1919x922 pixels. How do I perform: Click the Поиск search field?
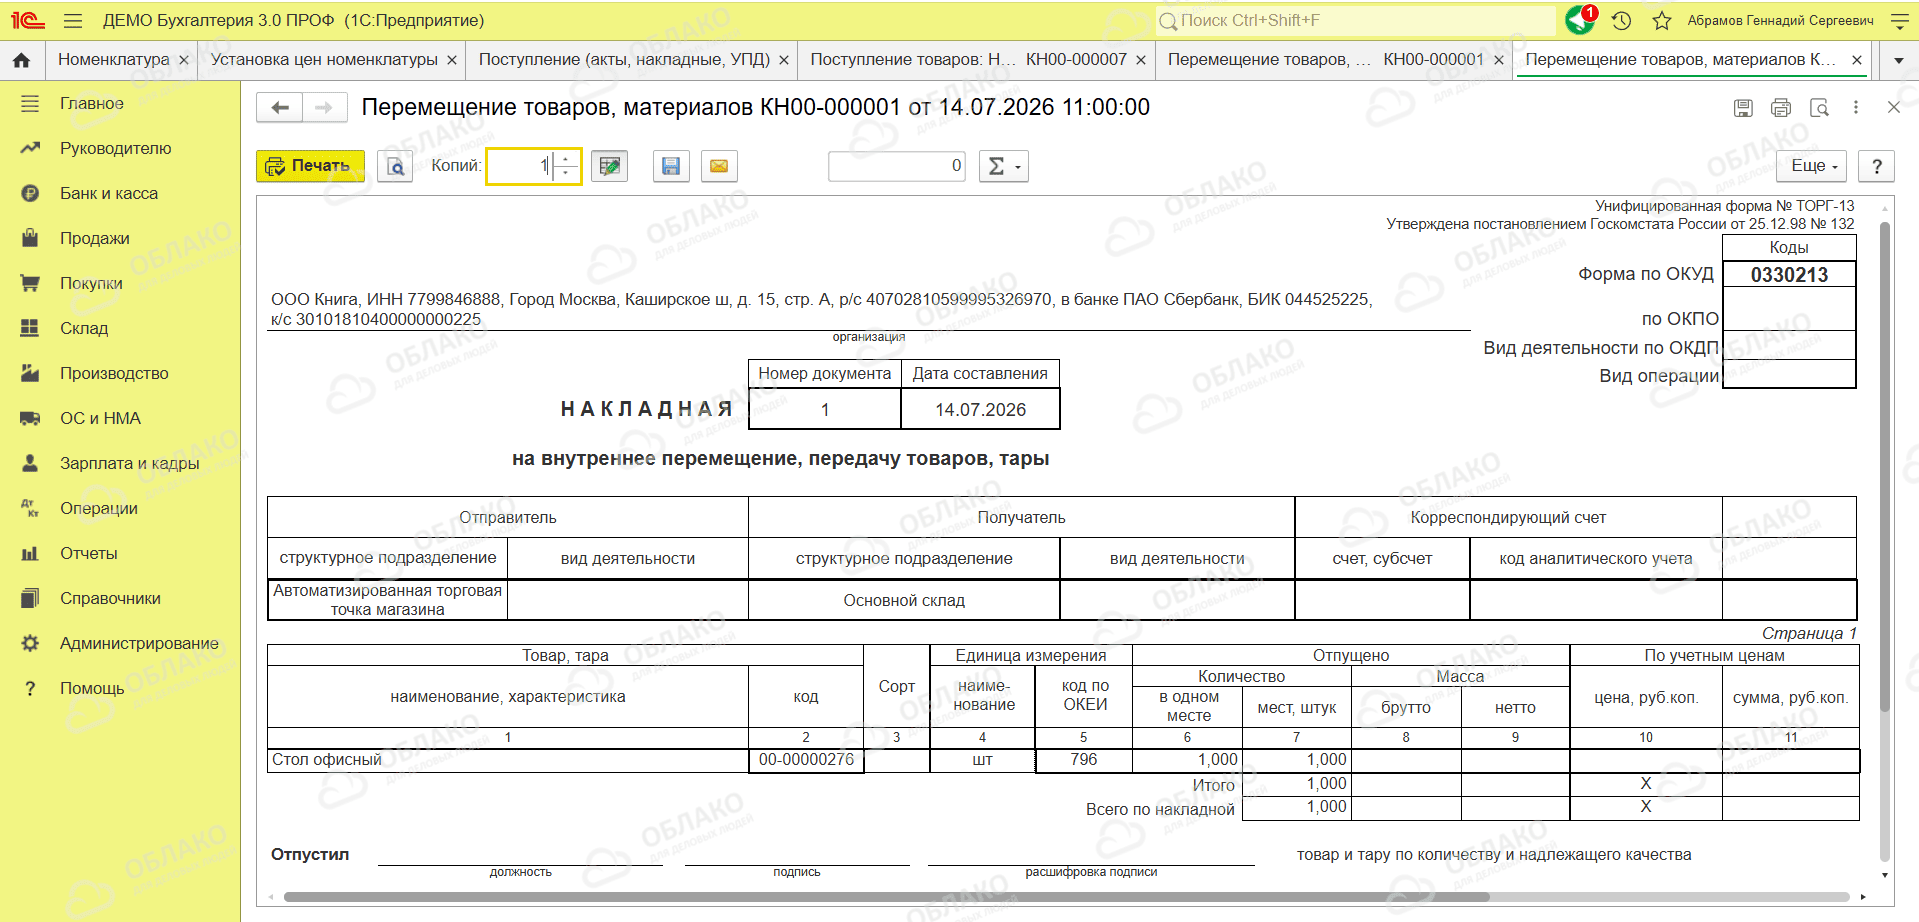point(1355,20)
